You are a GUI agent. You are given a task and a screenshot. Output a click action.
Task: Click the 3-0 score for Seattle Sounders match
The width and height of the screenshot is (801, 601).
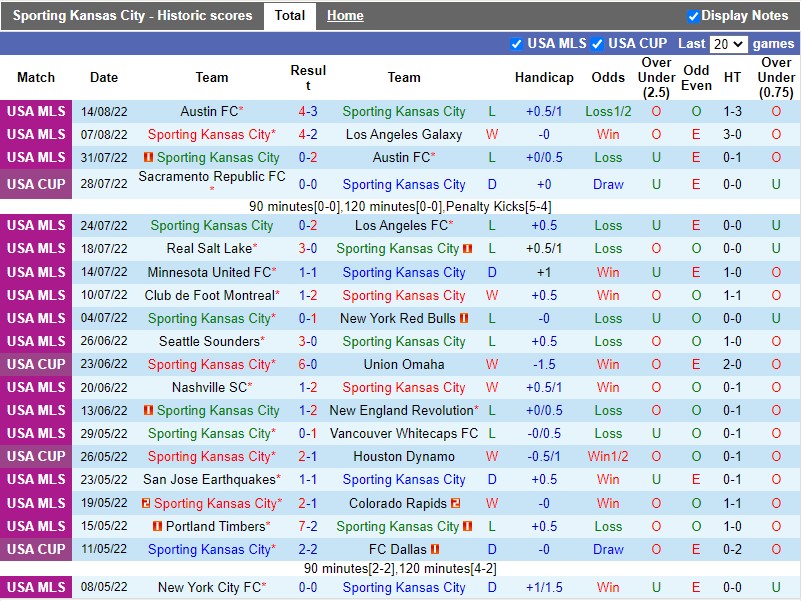coord(308,341)
